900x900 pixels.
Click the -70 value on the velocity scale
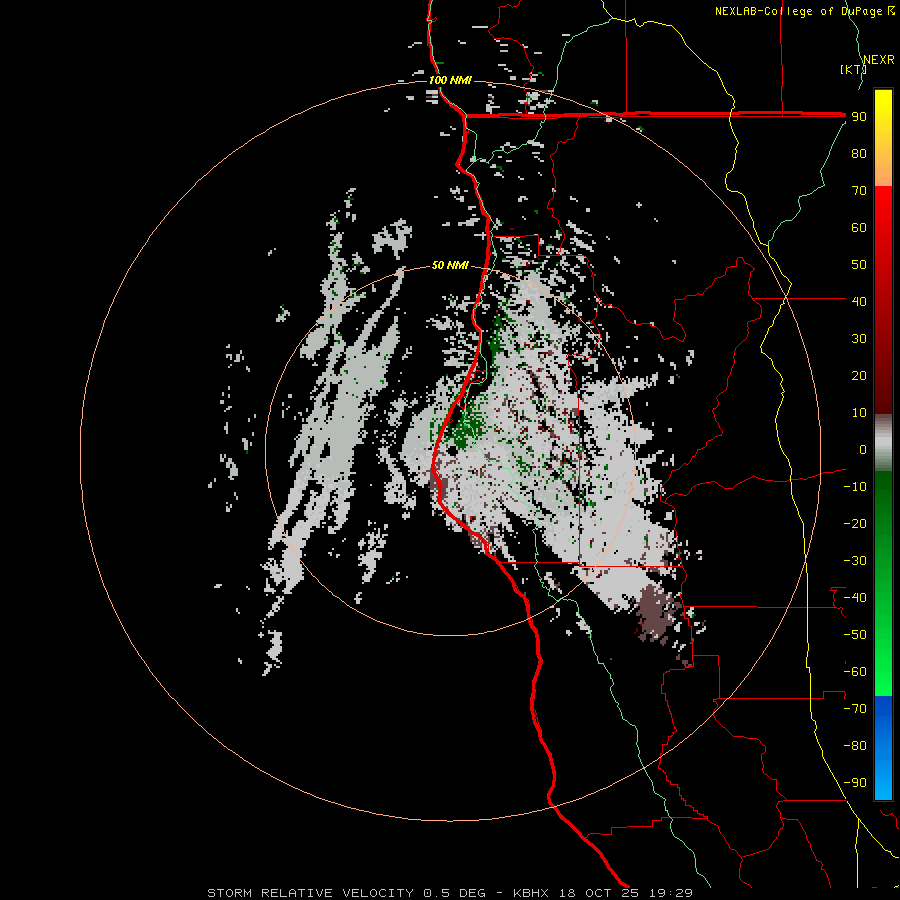tap(855, 709)
